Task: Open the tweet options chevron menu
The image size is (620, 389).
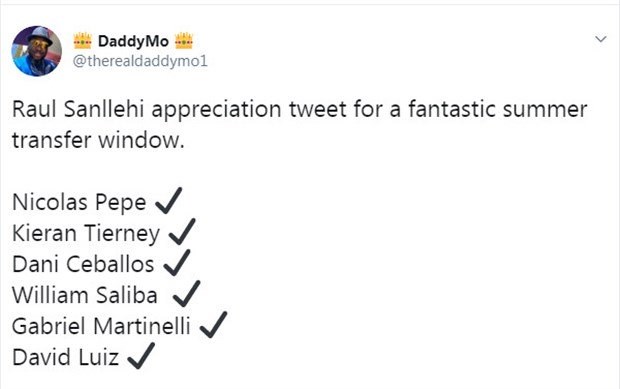Action: [x=601, y=39]
